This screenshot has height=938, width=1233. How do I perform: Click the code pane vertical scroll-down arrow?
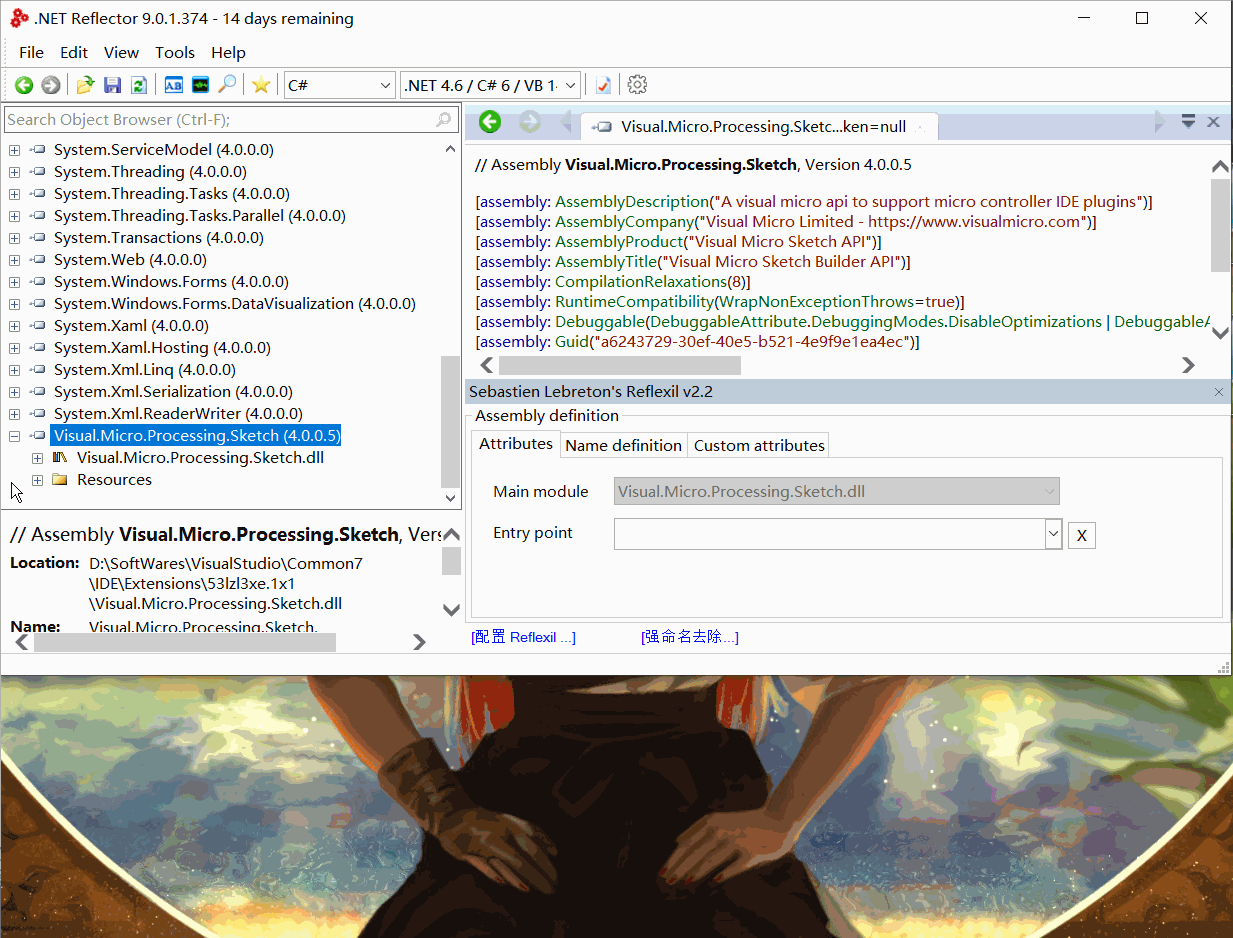point(1220,334)
